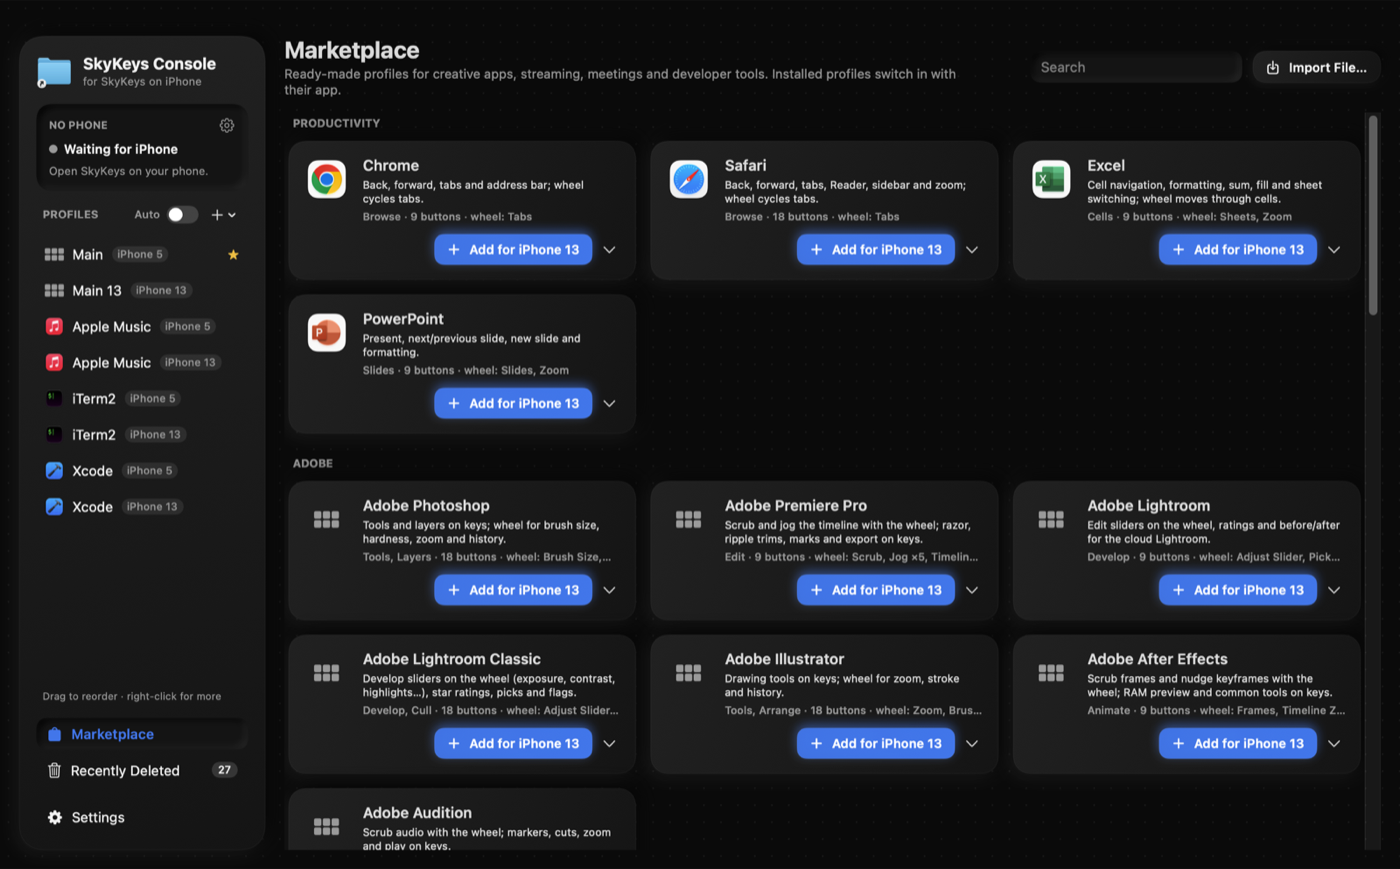Viewport: 1400px width, 869px height.
Task: Click the Chrome app icon
Action: pos(326,179)
